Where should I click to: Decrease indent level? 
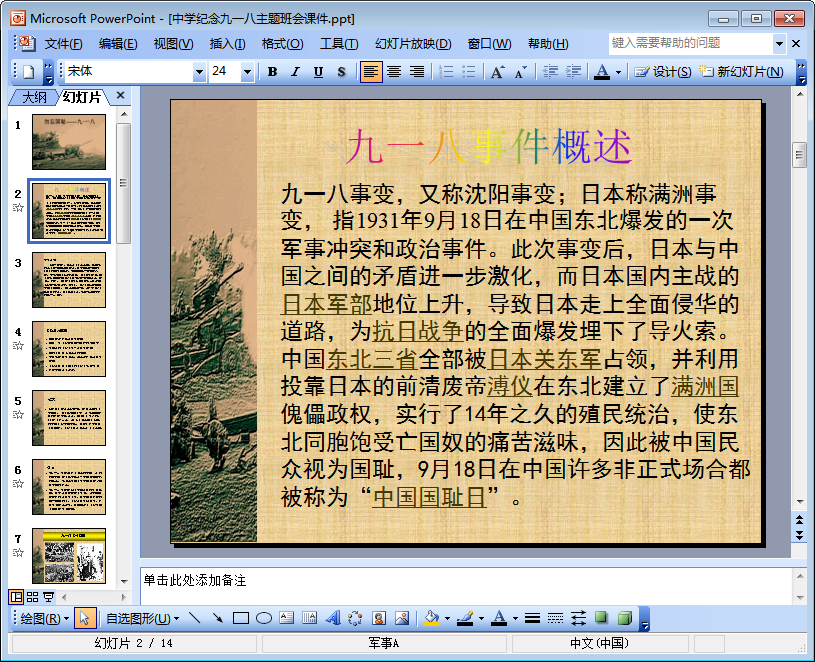pos(550,72)
